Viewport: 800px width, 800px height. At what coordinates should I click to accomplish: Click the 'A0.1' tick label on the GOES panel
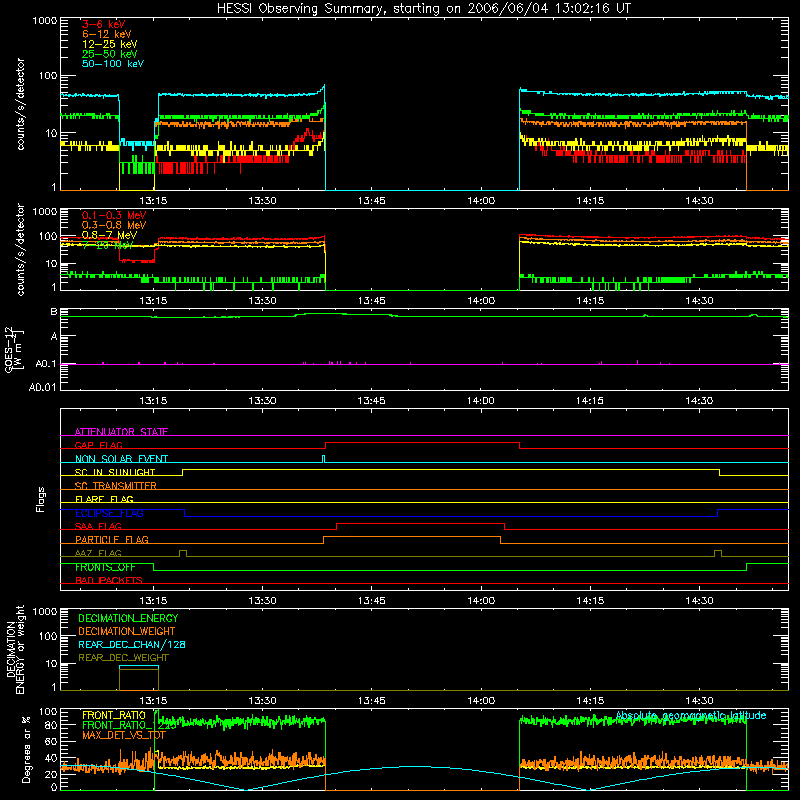[x=45, y=364]
